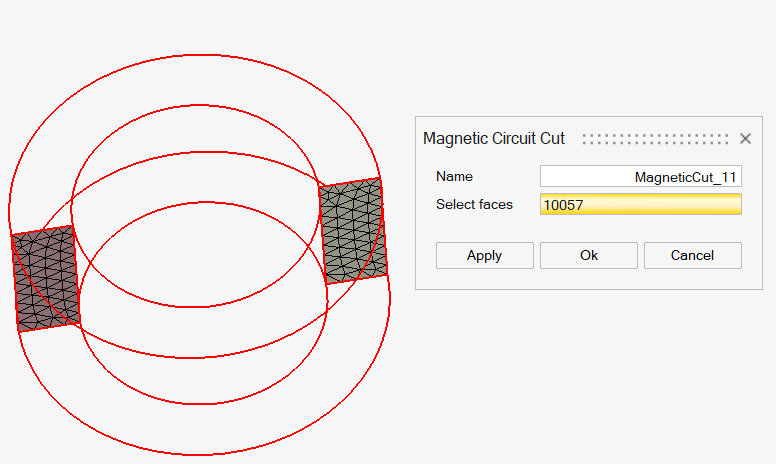Screen dimensions: 776x464
Task: Click the bottom red edge of left meshed face
Action: point(49,326)
